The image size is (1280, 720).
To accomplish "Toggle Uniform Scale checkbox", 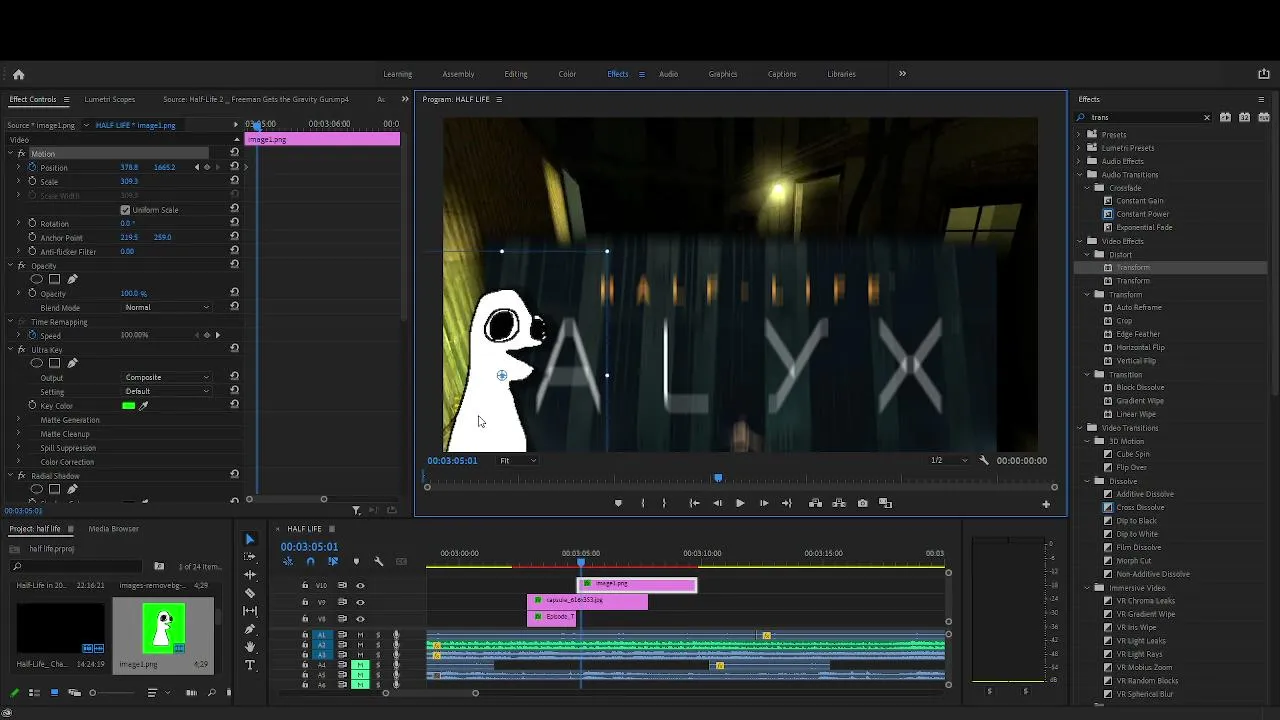I will tap(125, 210).
